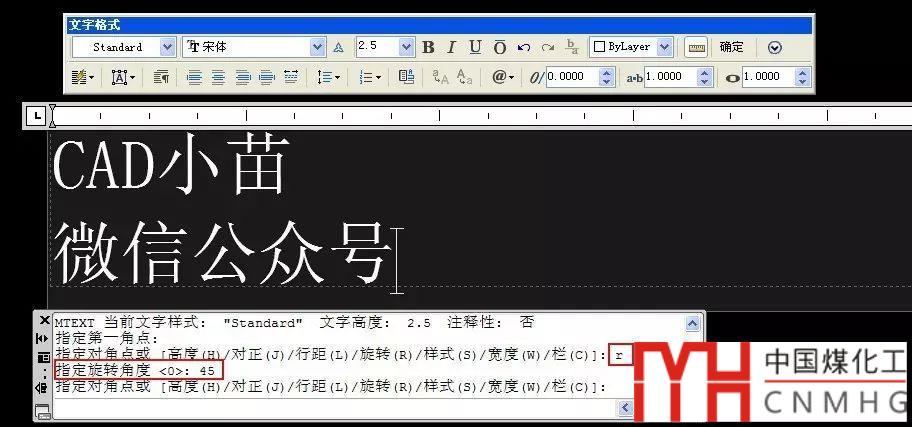Close the command window with X
Image resolution: width=912 pixels, height=427 pixels.
44,320
